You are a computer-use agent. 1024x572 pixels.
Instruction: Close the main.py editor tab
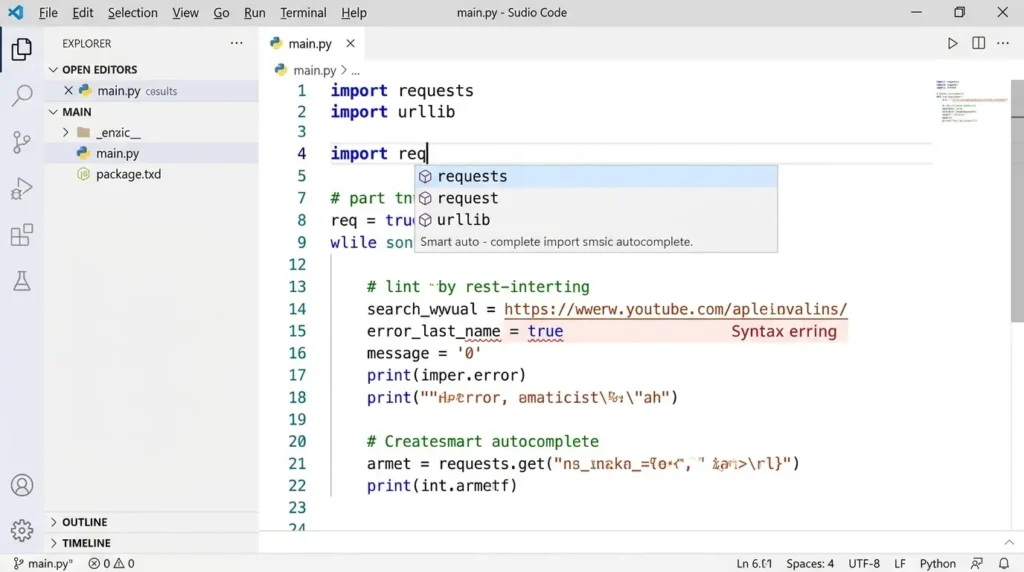pos(351,43)
